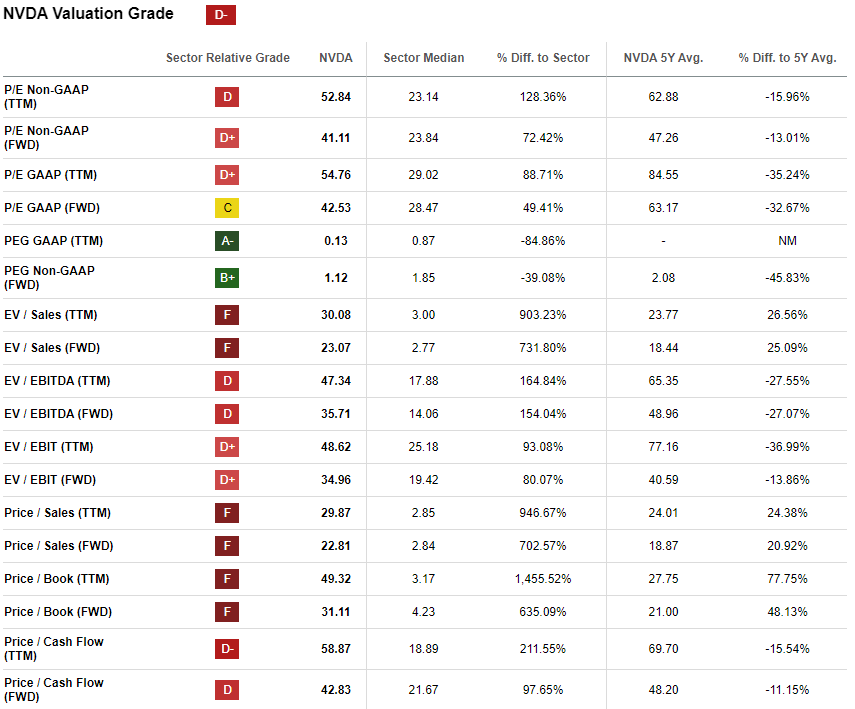Click the D grade badge for P/E Non-GAAP (TTM)
This screenshot has width=855, height=709.
click(x=227, y=97)
